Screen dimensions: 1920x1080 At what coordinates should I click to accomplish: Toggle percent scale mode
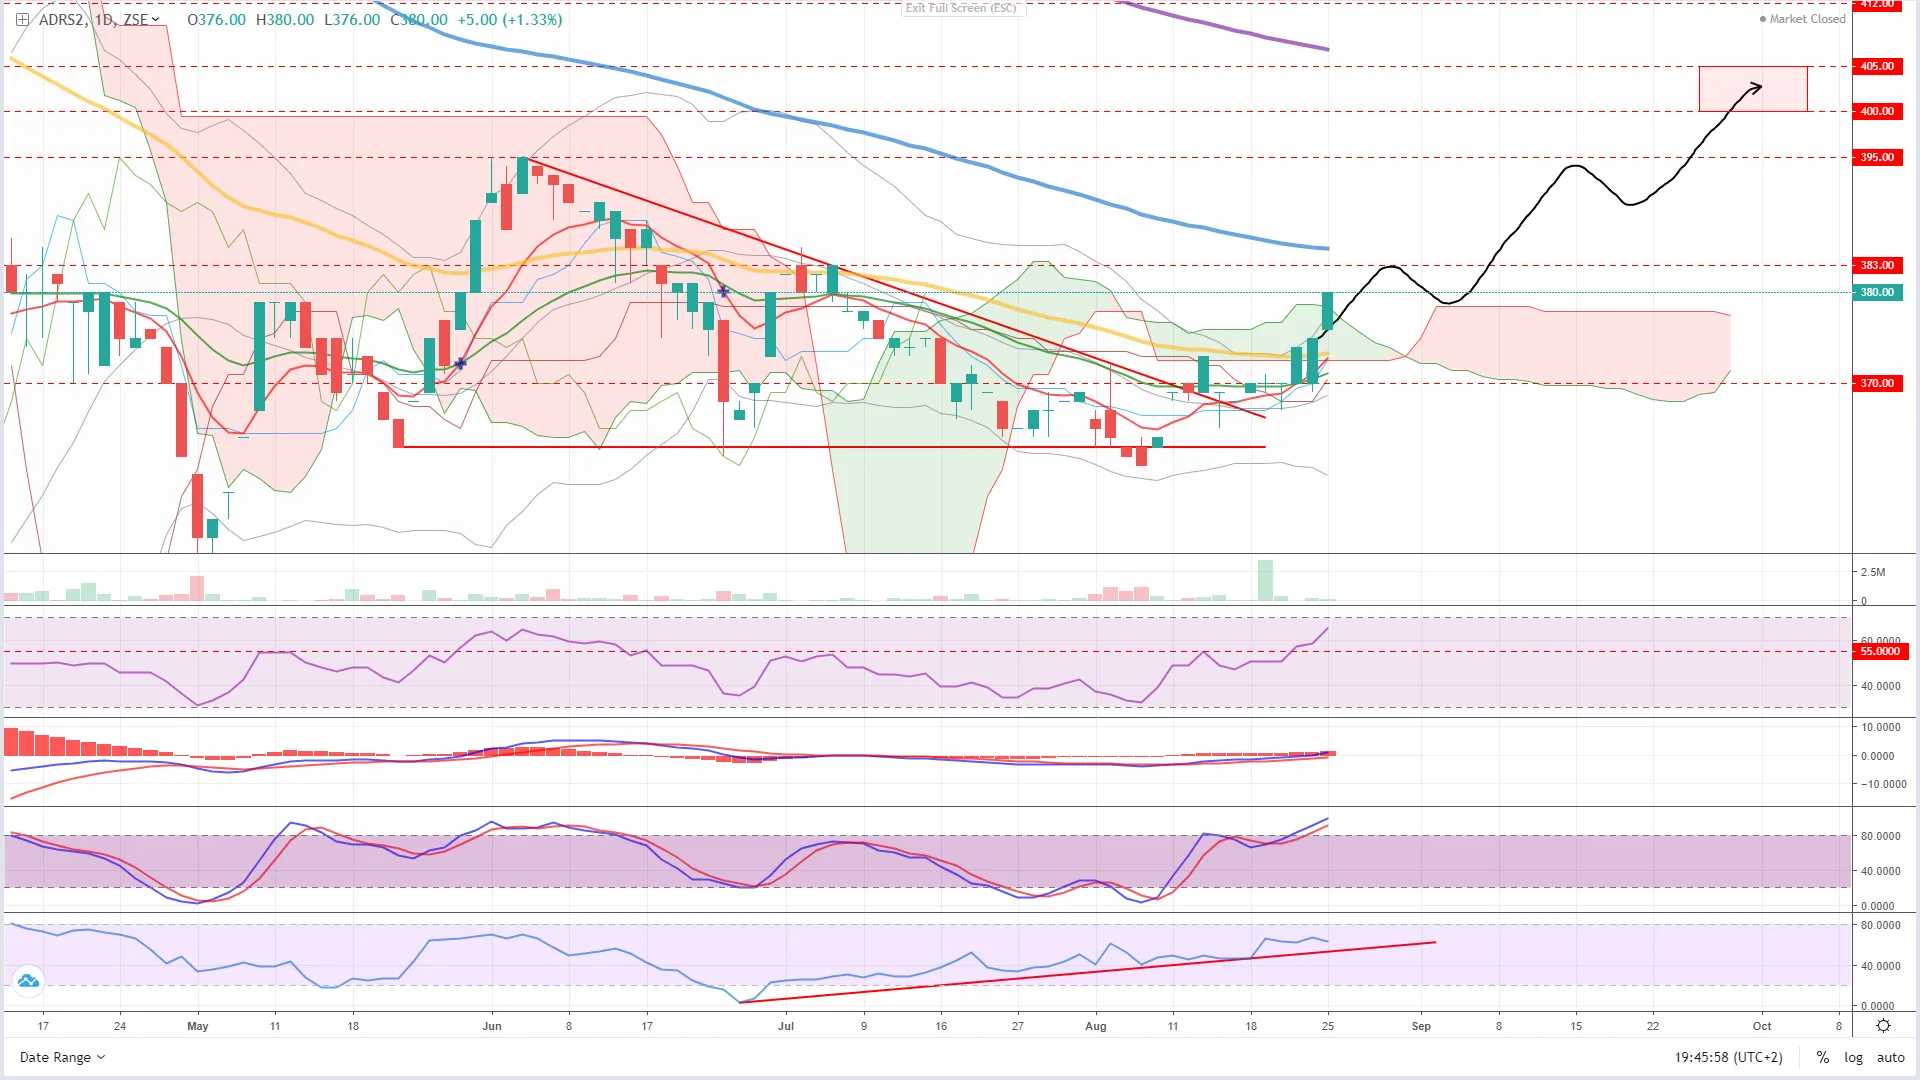[x=1823, y=1057]
